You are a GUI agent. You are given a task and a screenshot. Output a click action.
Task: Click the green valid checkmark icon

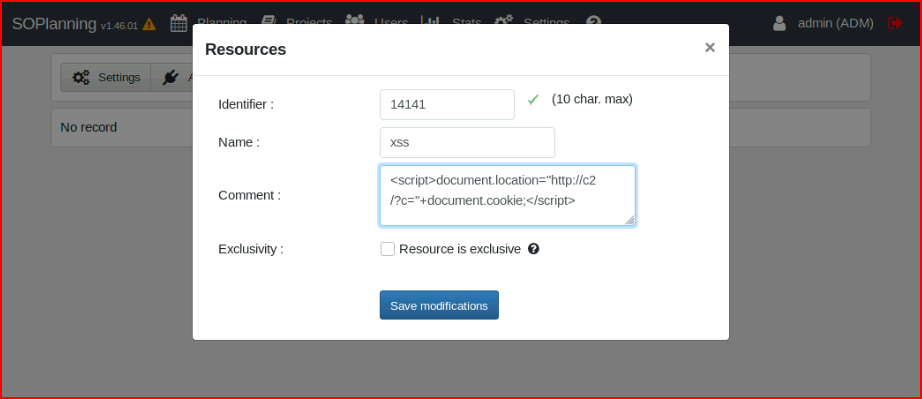533,100
